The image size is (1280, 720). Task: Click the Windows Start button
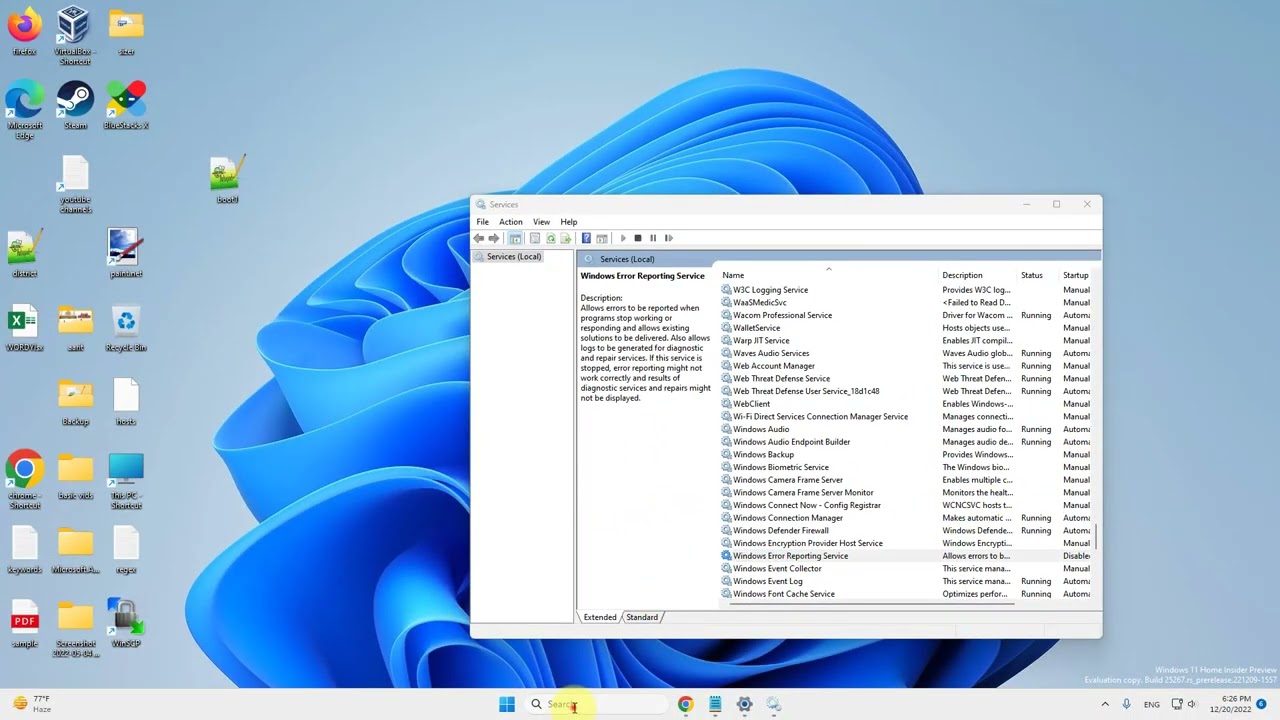click(x=507, y=704)
